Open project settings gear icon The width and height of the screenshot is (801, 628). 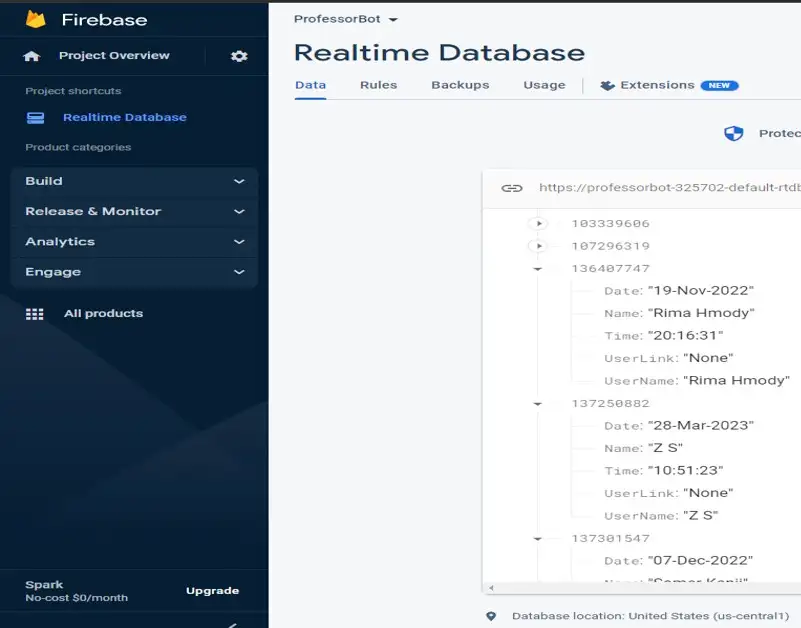point(239,56)
